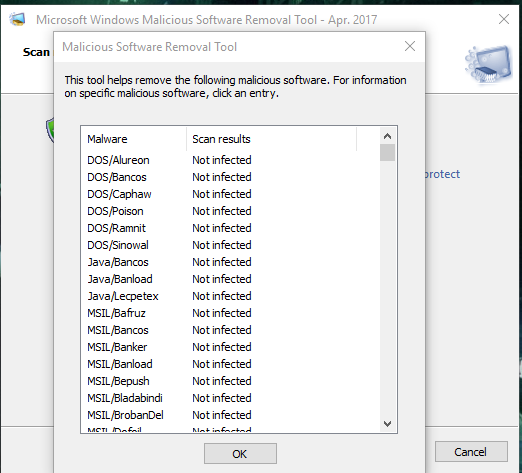Click the Scan results column header
This screenshot has height=473, width=522.
pyautogui.click(x=271, y=139)
